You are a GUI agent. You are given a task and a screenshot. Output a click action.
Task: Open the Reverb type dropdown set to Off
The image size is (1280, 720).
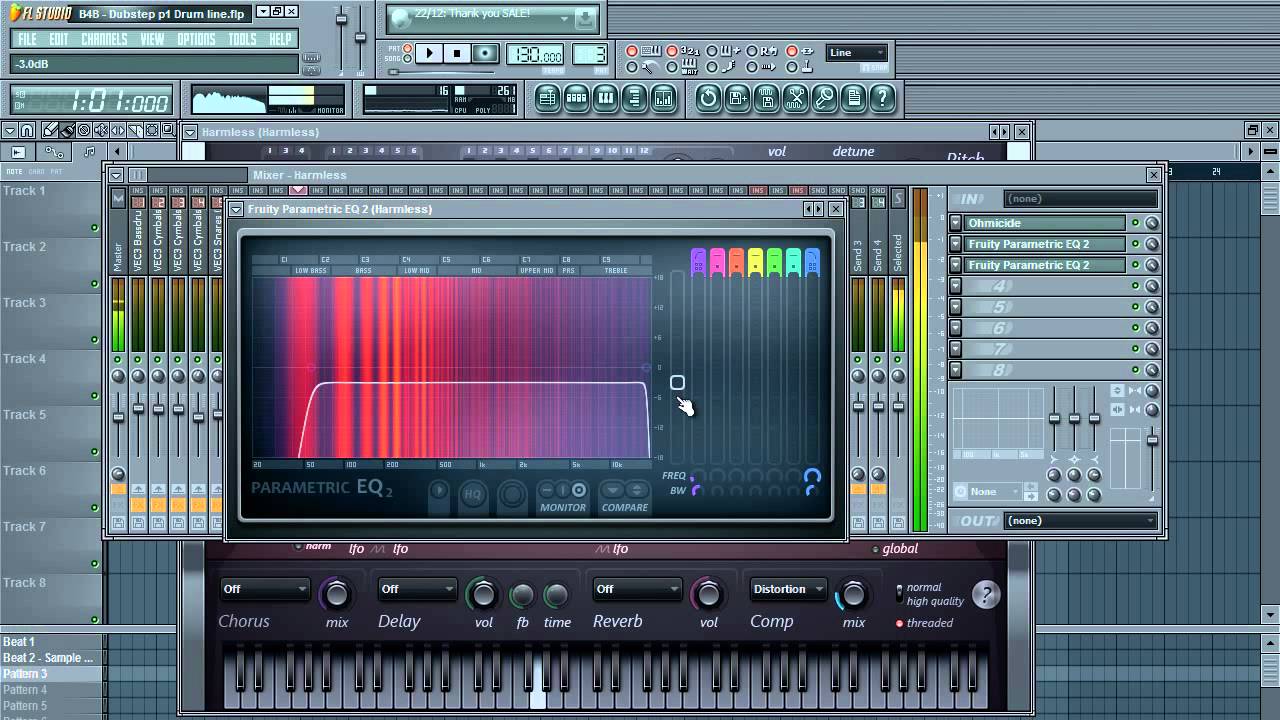[x=637, y=589]
